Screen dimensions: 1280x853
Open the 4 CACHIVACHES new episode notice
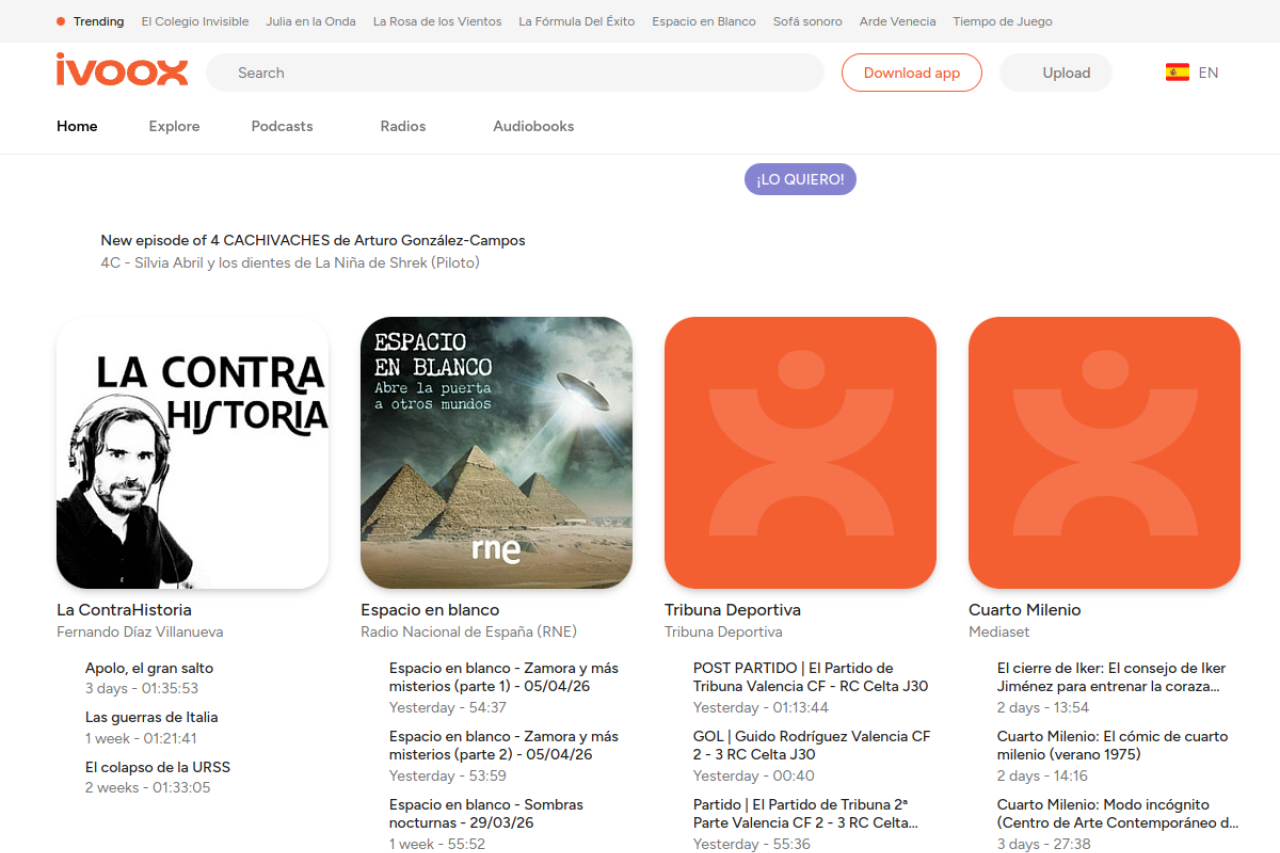pyautogui.click(x=312, y=240)
